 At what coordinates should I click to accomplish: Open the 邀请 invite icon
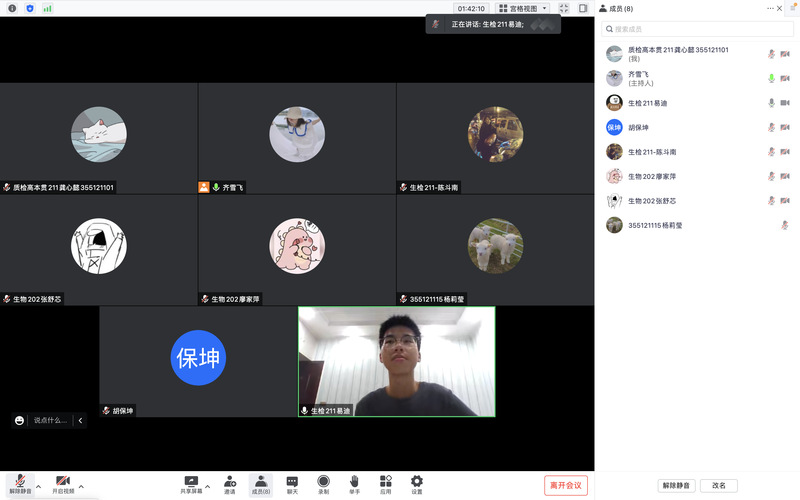click(x=230, y=482)
